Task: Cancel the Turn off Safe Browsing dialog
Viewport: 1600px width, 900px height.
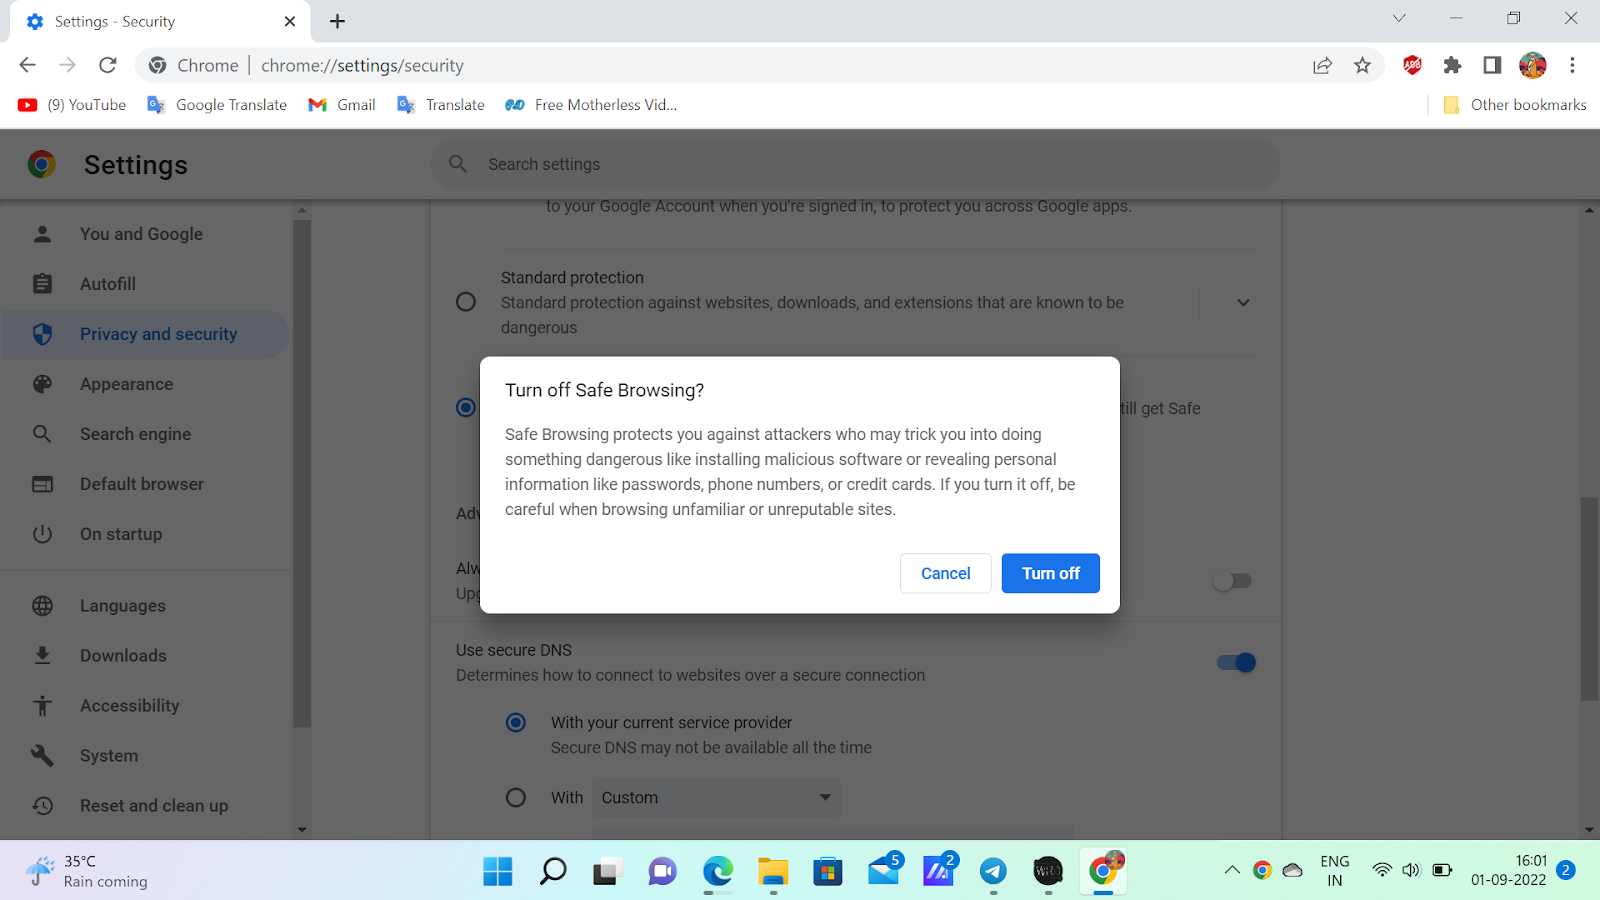Action: (x=946, y=573)
